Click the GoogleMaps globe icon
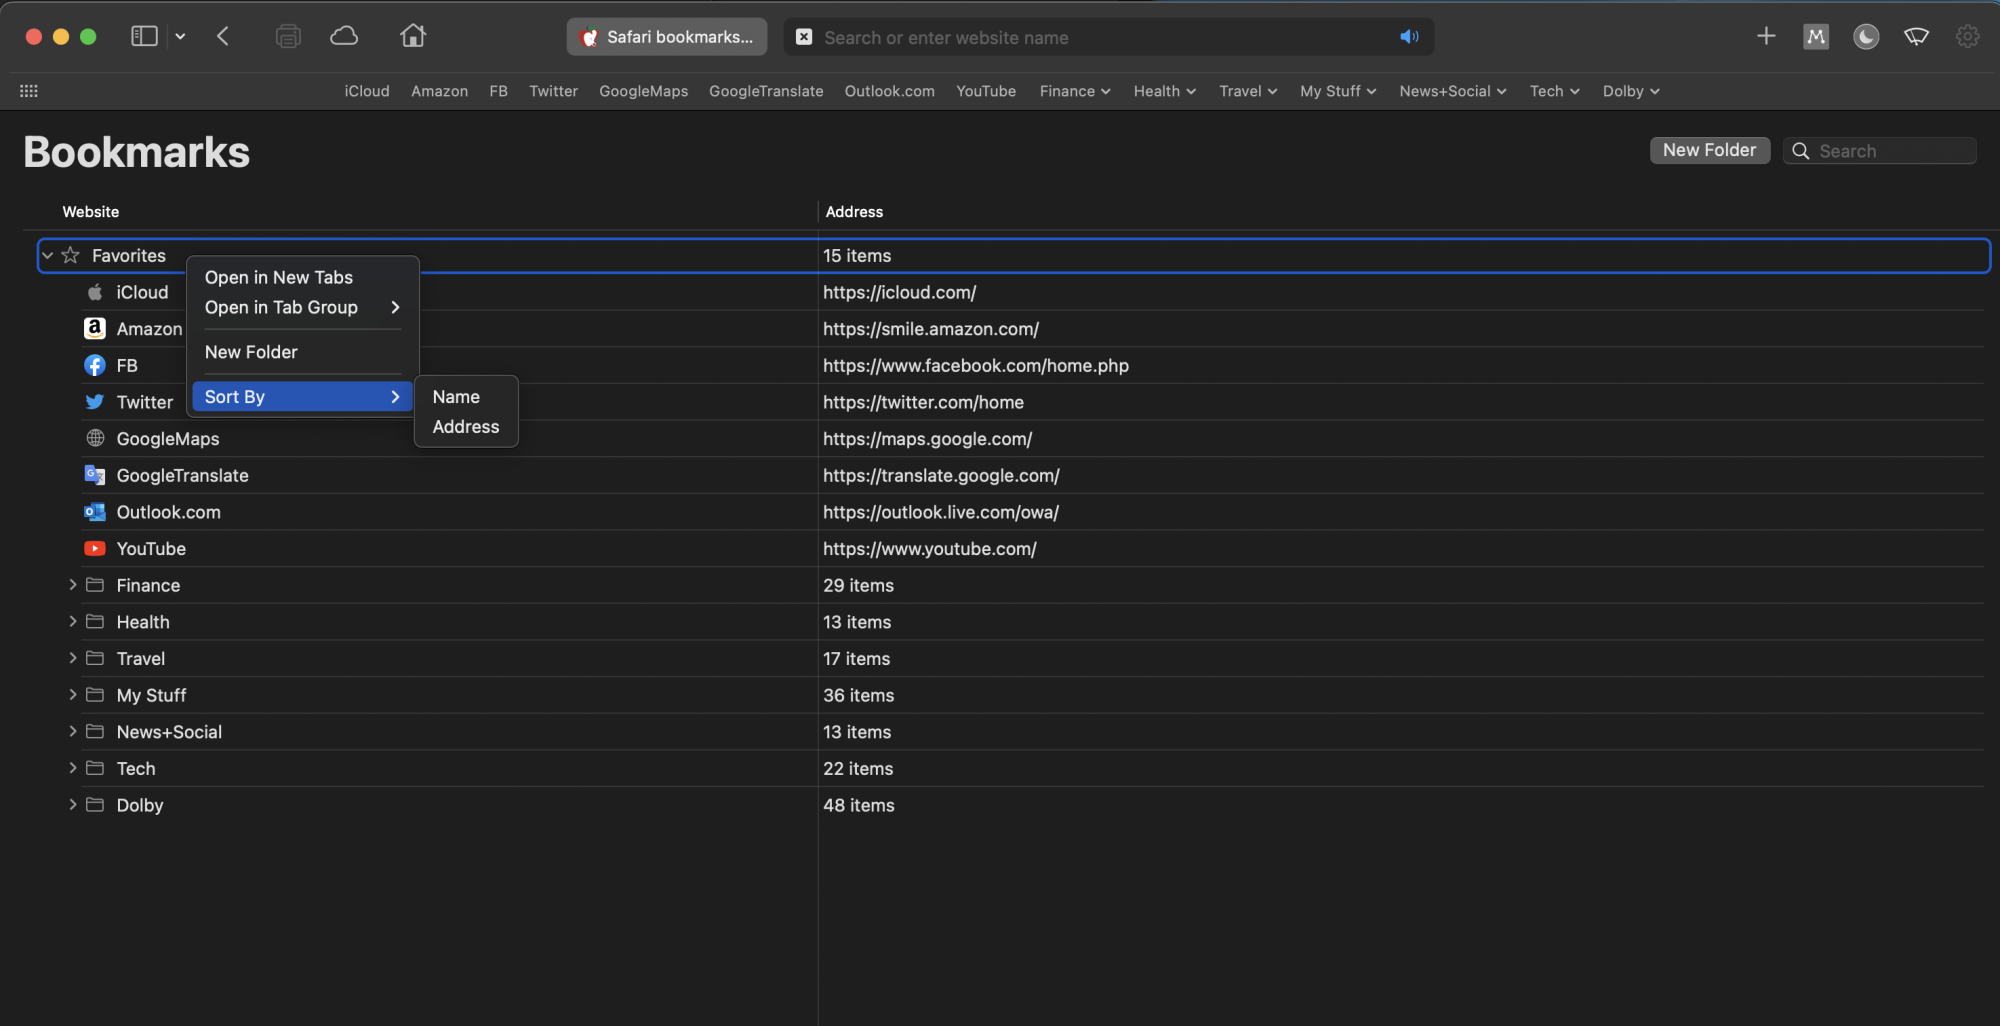The image size is (2000, 1026). pyautogui.click(x=95, y=439)
